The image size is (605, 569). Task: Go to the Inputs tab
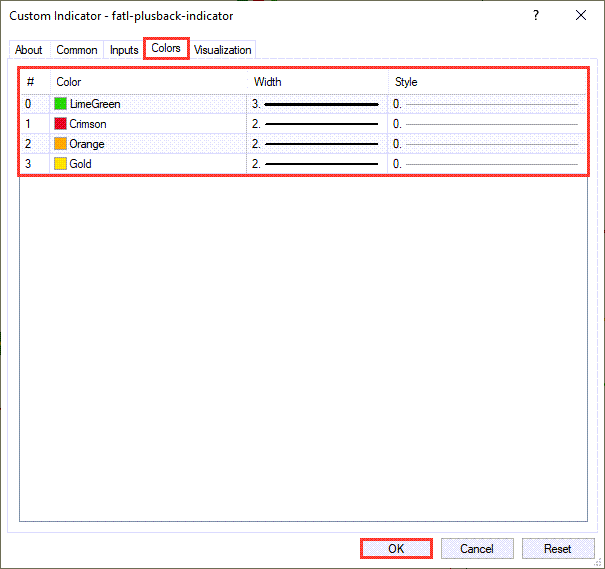pyautogui.click(x=123, y=50)
